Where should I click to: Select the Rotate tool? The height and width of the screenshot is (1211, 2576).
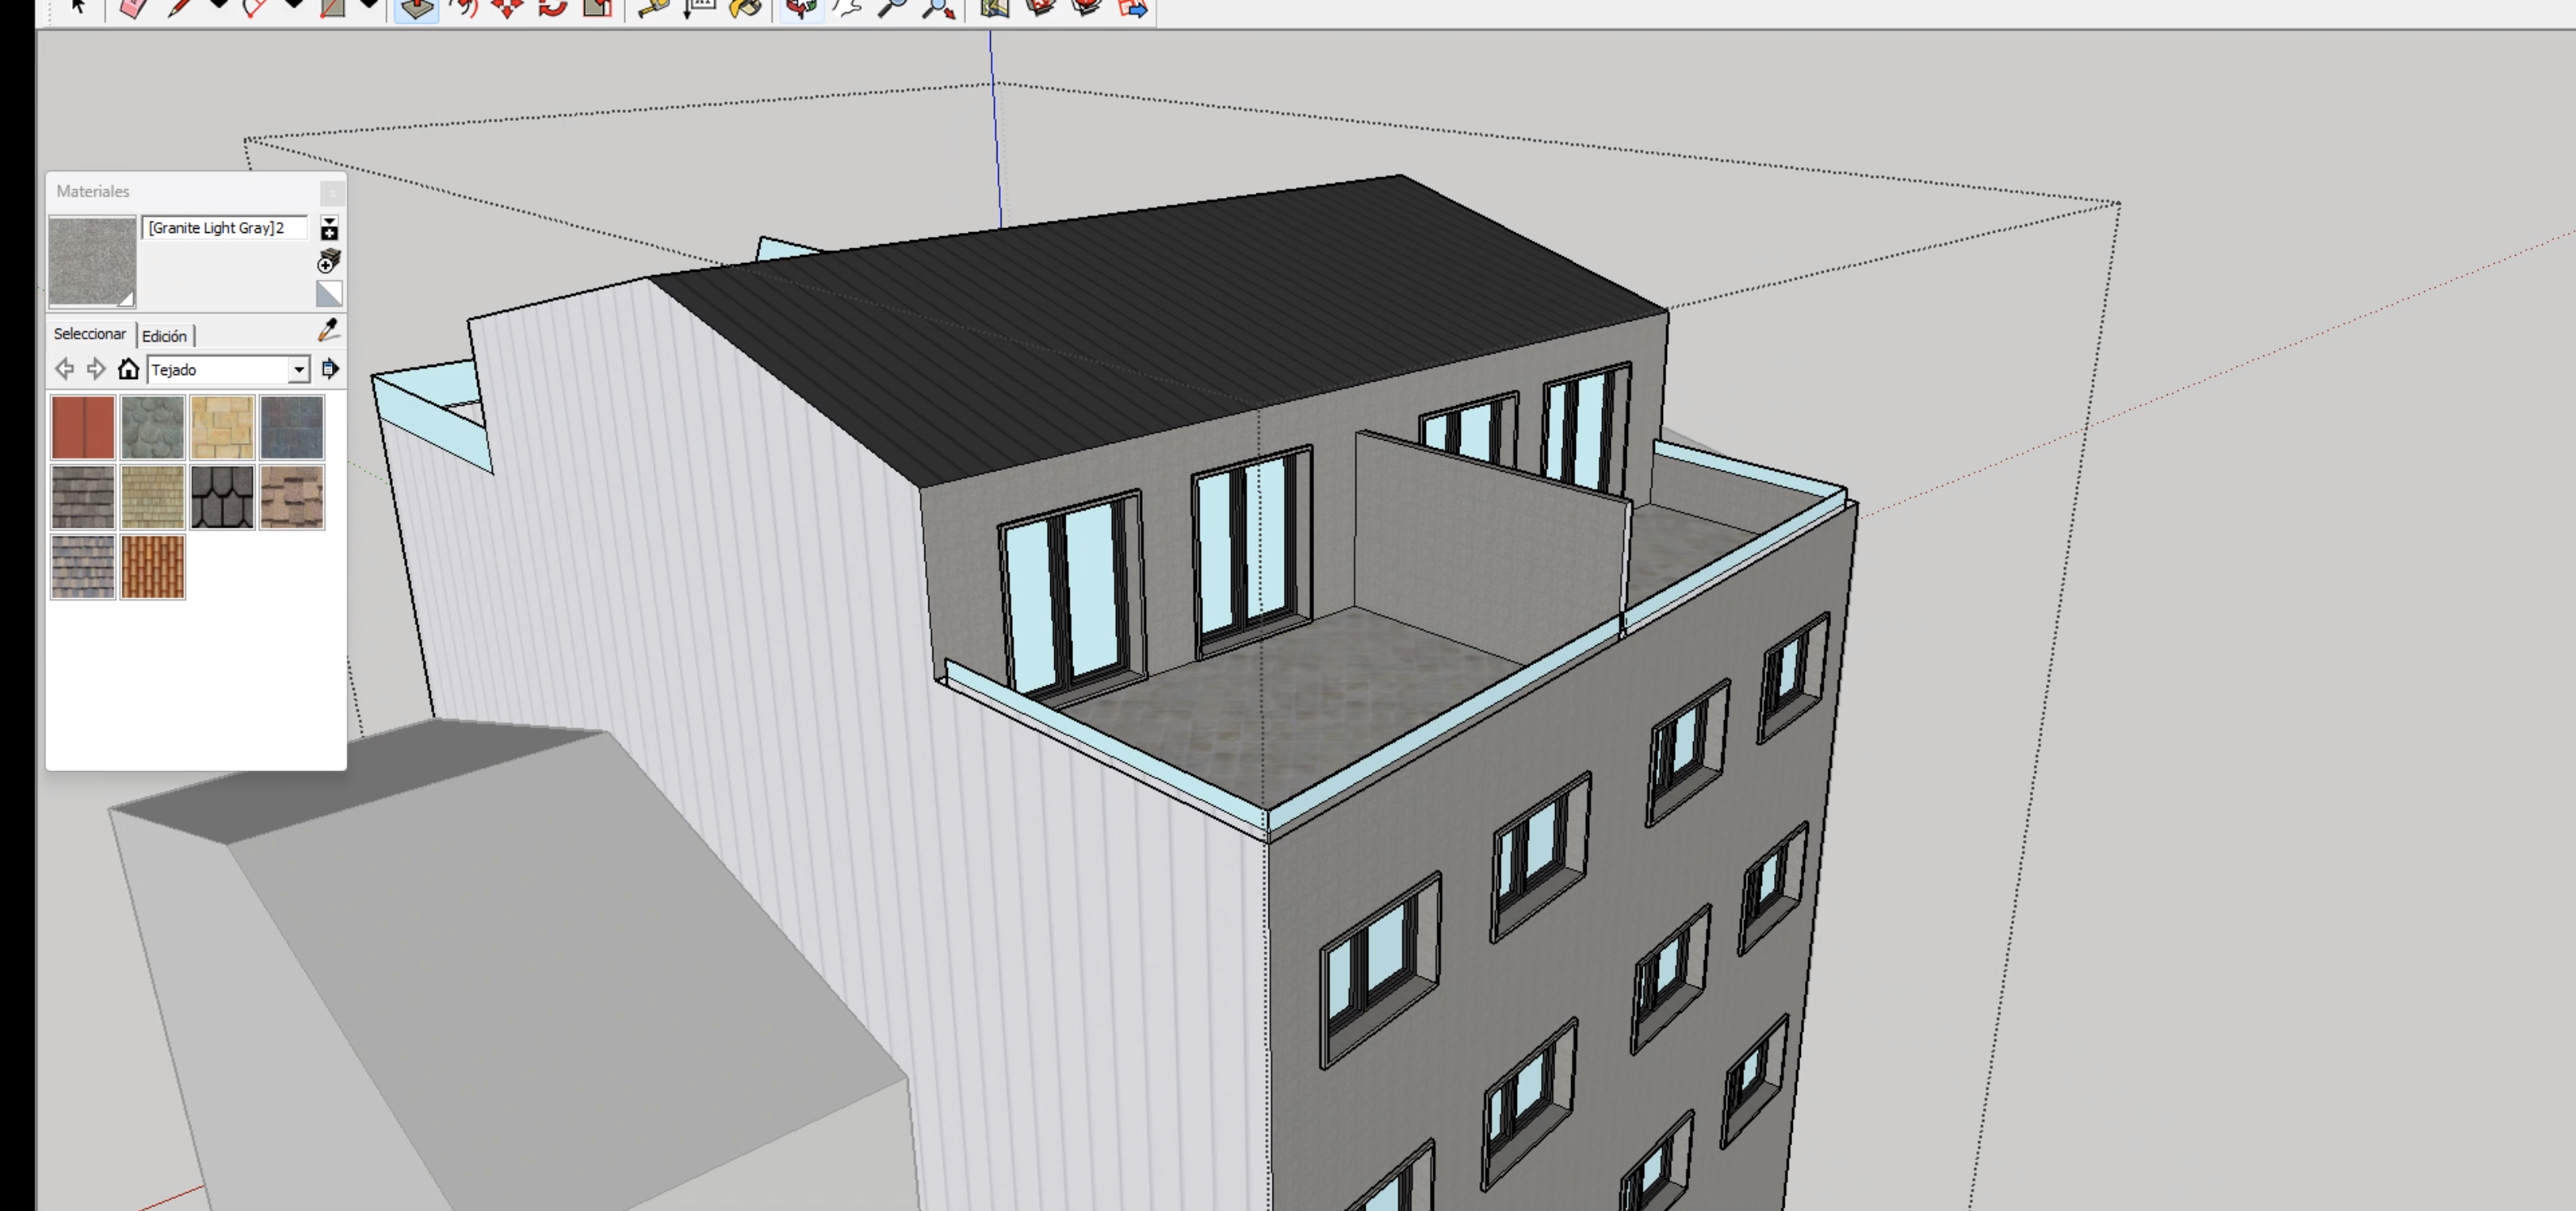(553, 7)
